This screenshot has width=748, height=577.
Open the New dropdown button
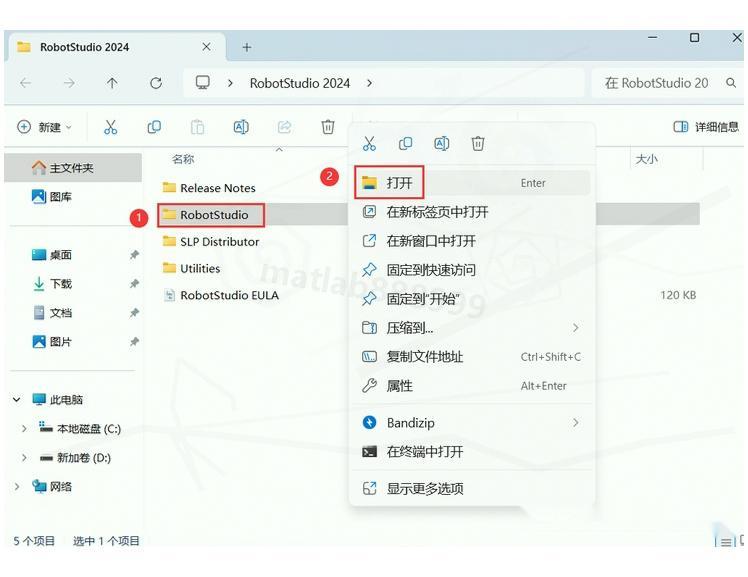tap(44, 127)
